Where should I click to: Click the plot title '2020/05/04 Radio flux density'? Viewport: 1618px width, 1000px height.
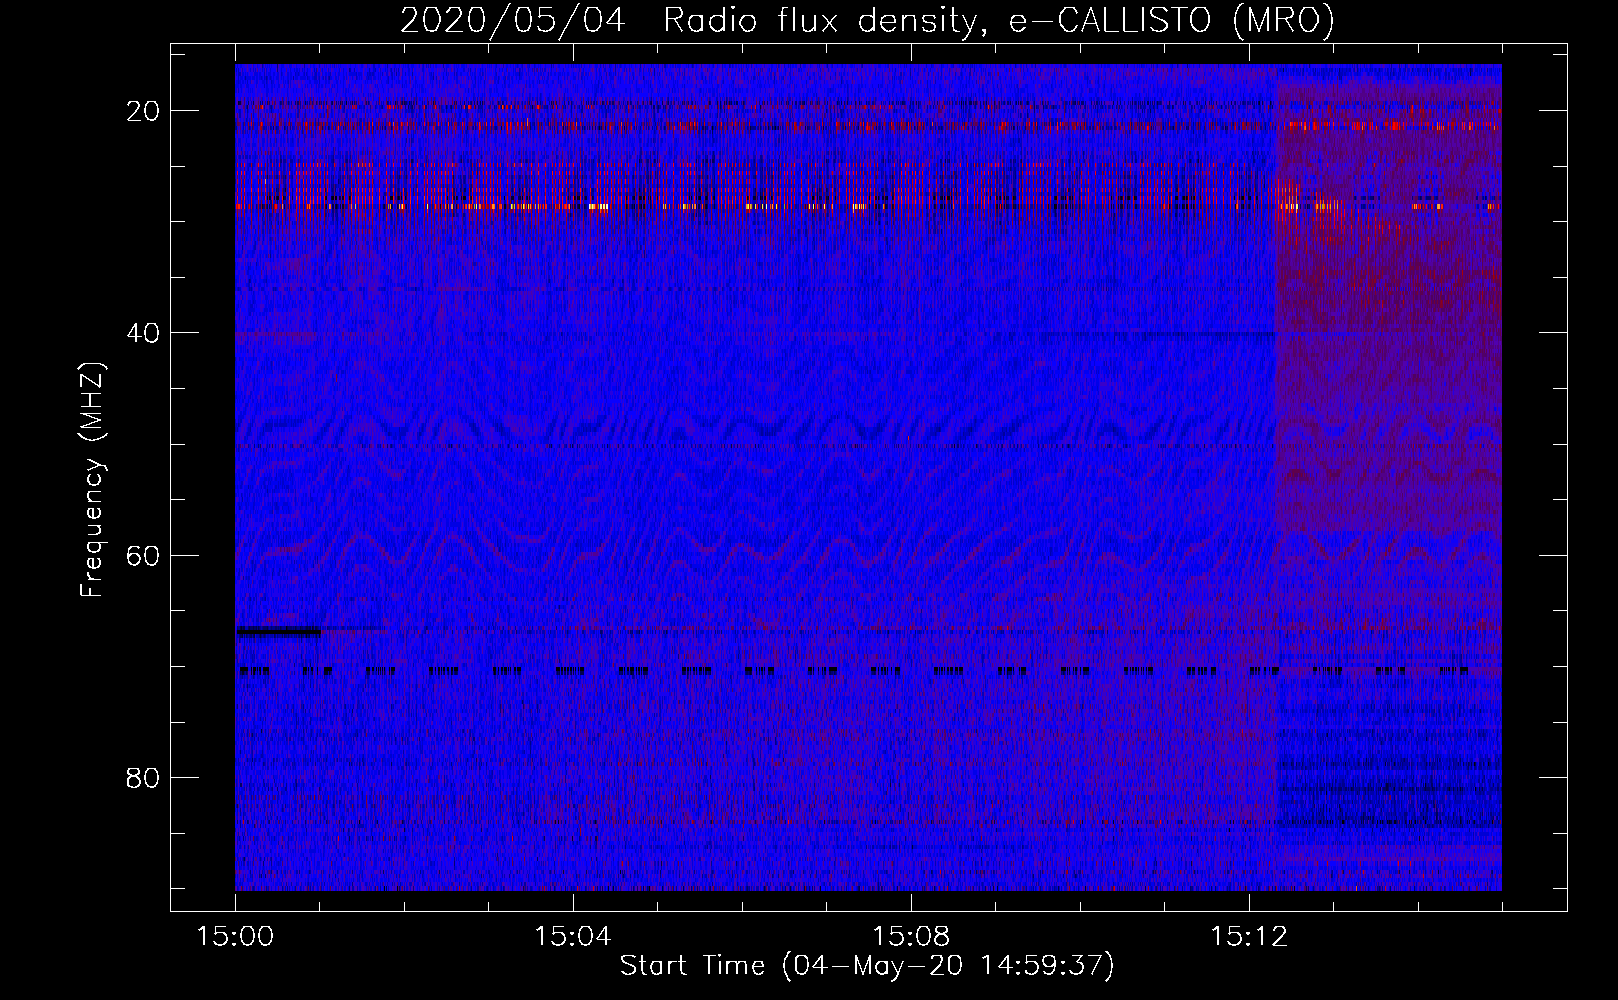[x=868, y=20]
